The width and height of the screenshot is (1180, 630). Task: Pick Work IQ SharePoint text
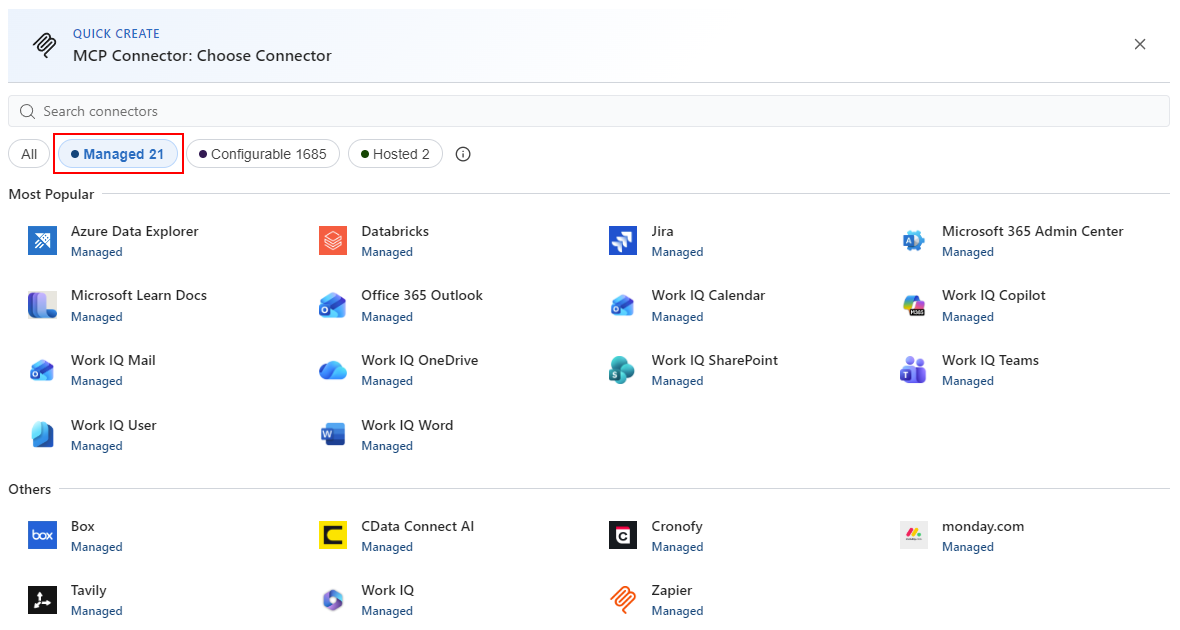pos(715,361)
